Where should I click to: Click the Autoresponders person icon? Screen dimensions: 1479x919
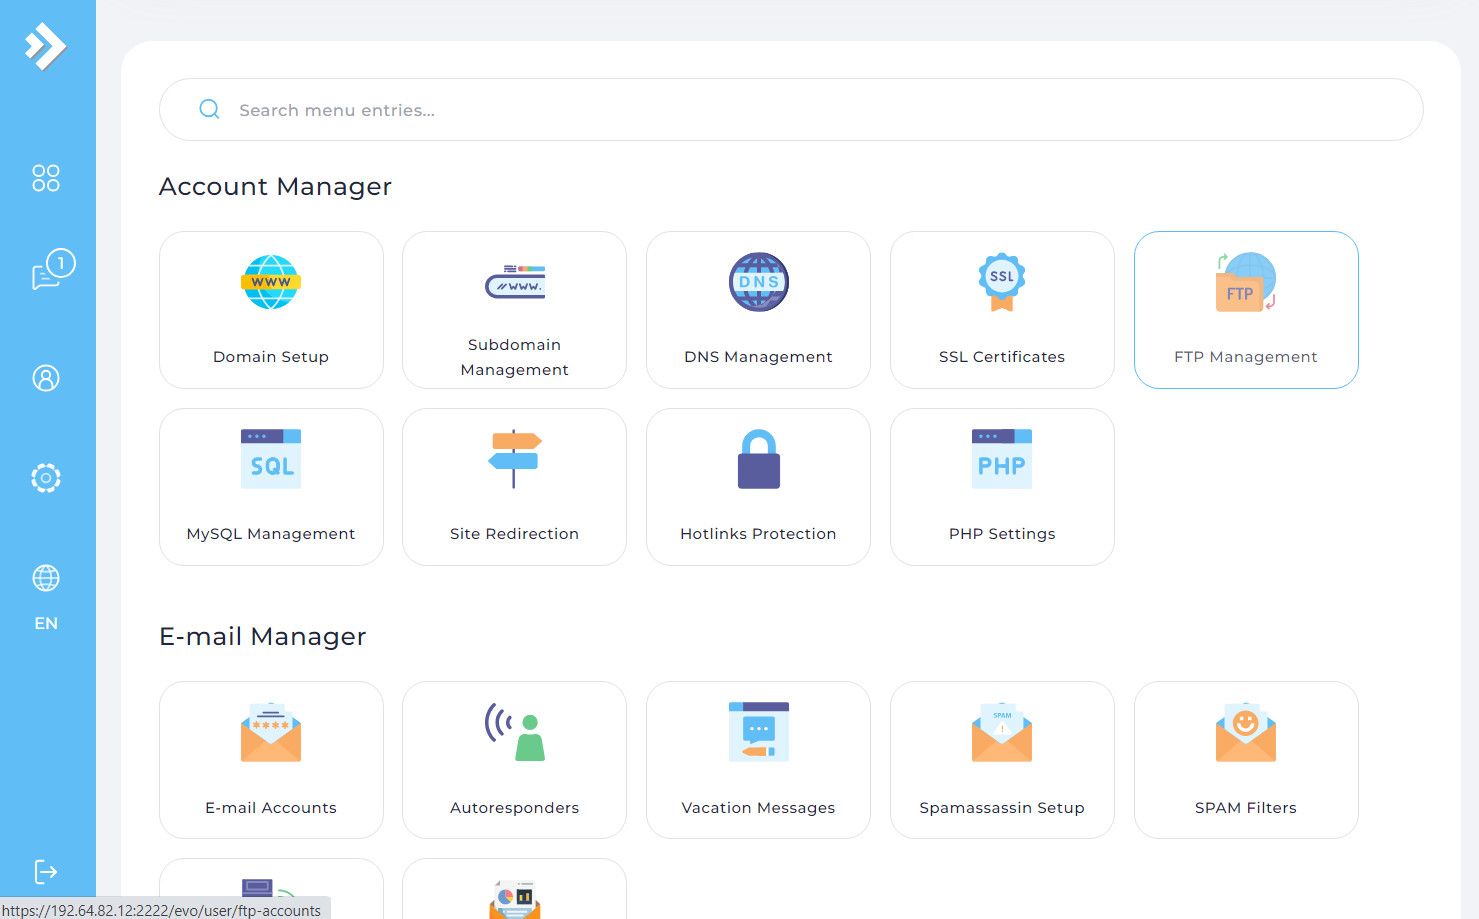(x=515, y=732)
